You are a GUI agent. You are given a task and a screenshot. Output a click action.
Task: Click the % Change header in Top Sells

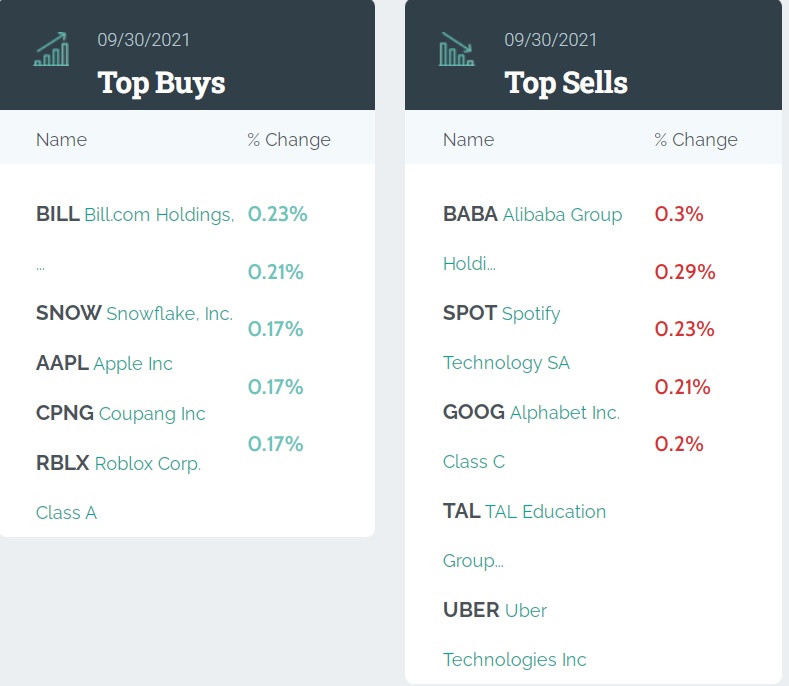(x=696, y=140)
